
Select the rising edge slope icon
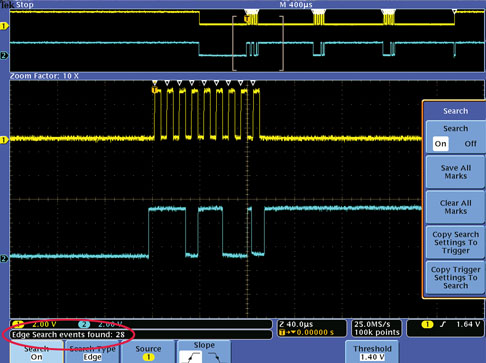(191, 357)
